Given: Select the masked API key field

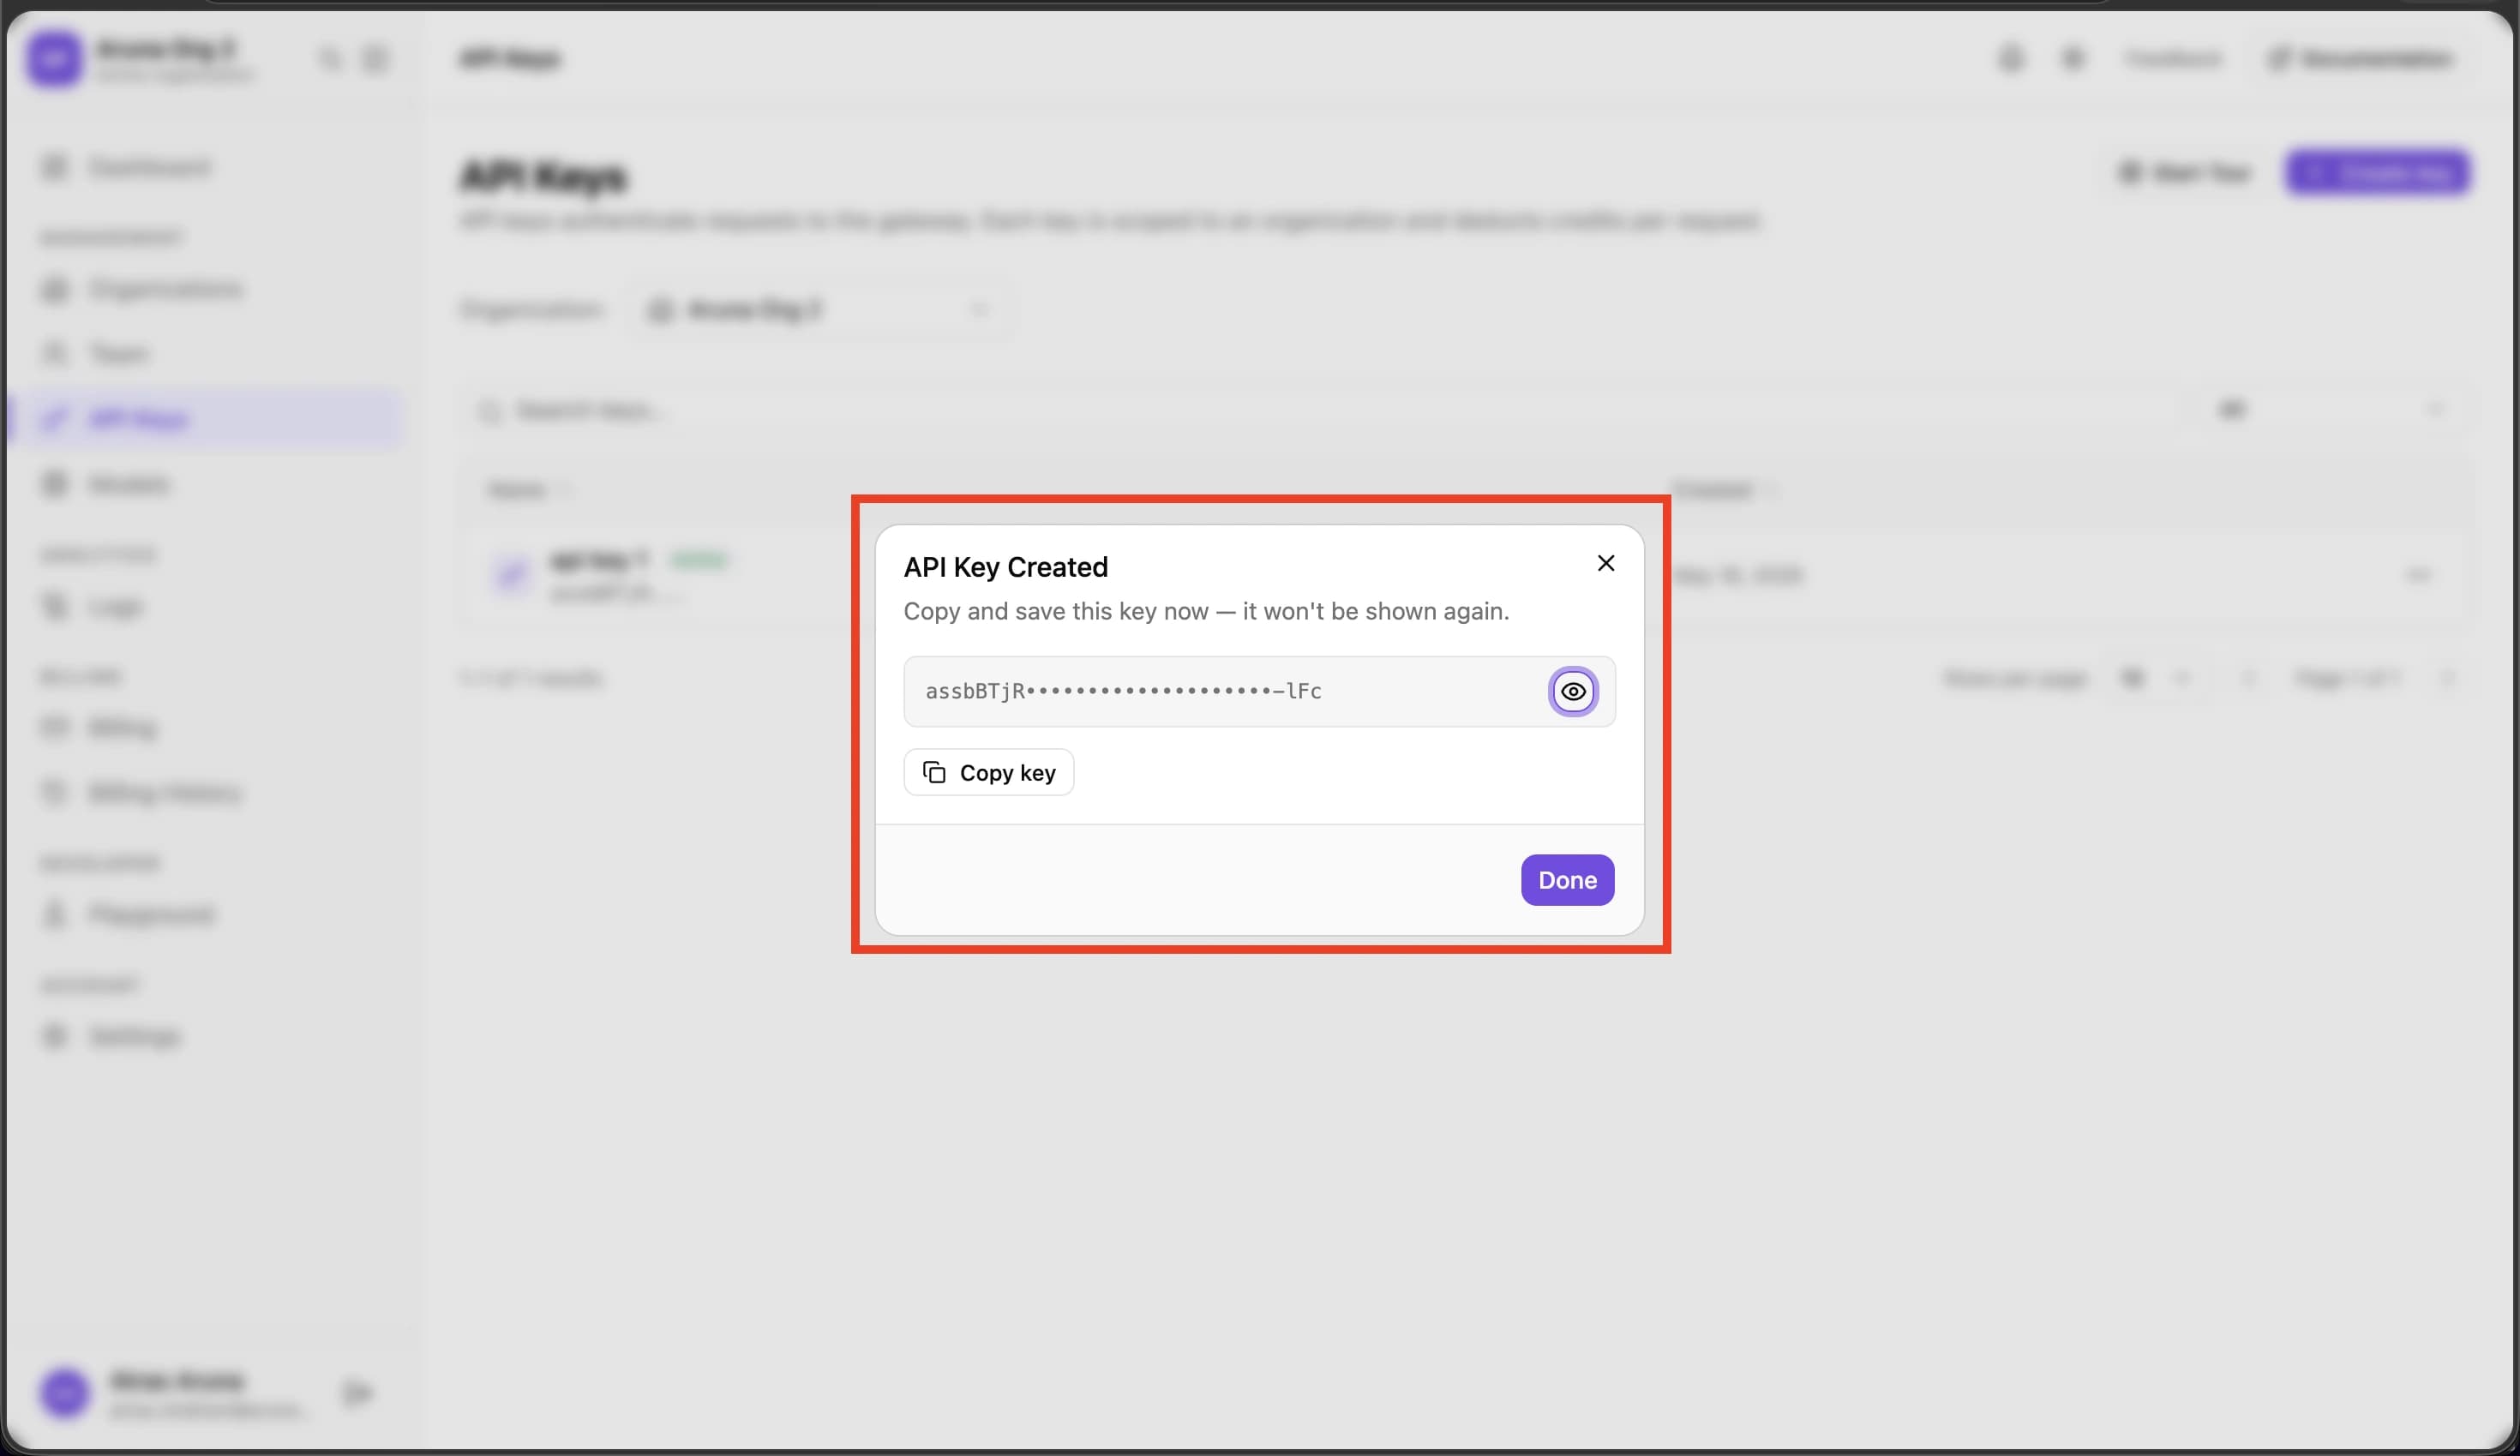Looking at the screenshot, I should pos(1259,691).
